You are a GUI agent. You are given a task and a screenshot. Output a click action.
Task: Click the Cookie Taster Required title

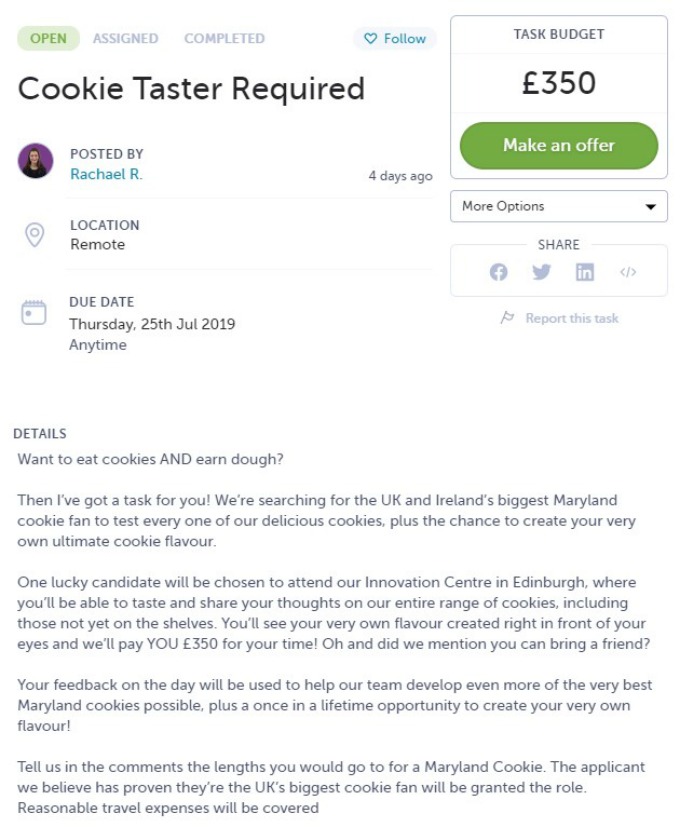point(191,89)
